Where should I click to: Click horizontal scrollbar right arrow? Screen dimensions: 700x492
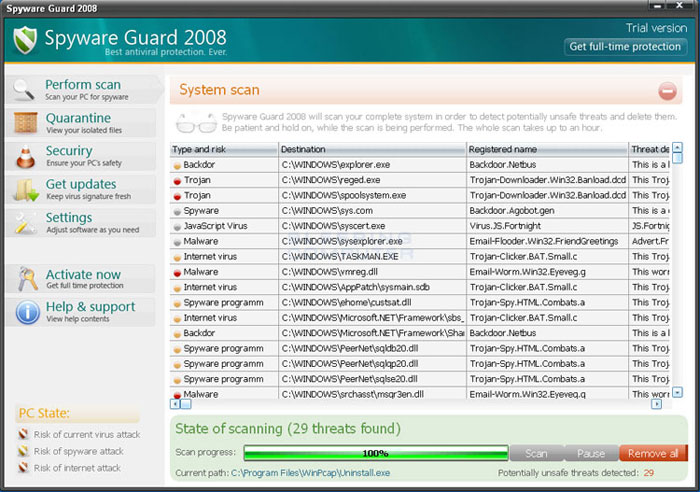(656, 404)
